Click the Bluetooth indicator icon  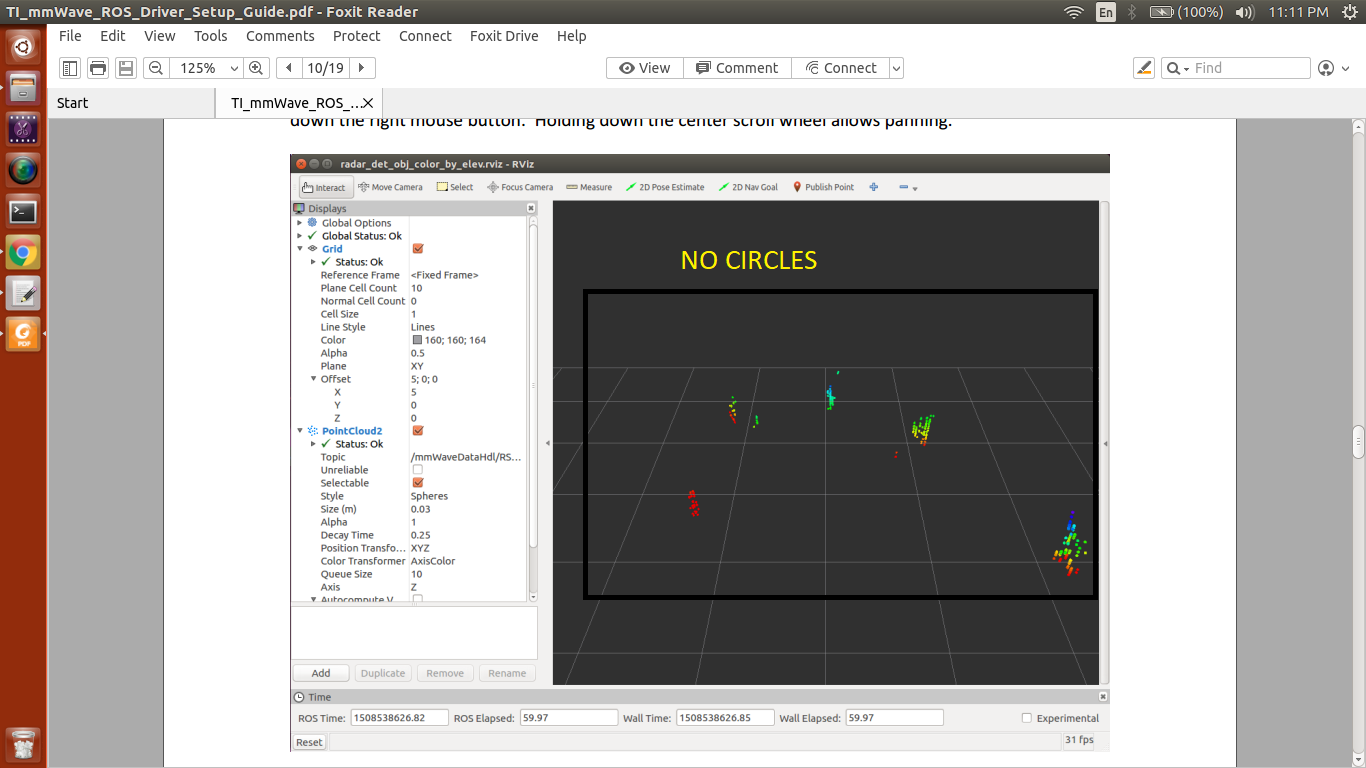(x=1133, y=12)
